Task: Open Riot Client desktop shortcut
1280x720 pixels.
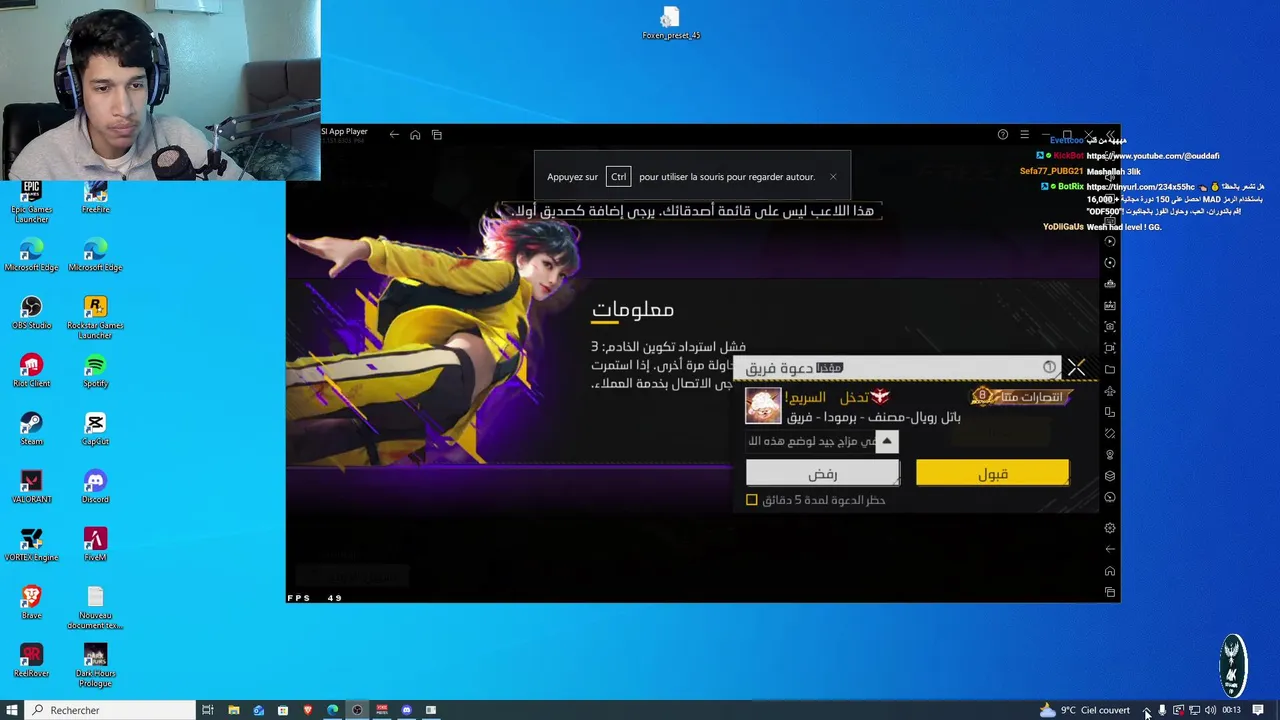Action: coord(31,371)
